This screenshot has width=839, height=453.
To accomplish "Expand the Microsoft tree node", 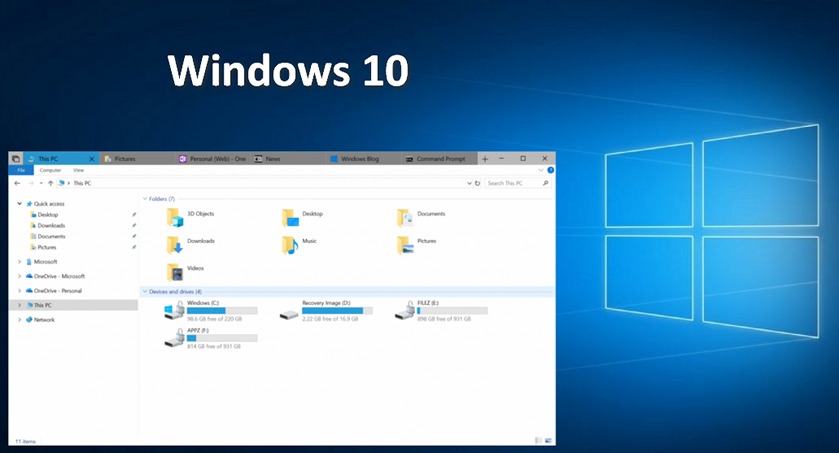I will (19, 262).
